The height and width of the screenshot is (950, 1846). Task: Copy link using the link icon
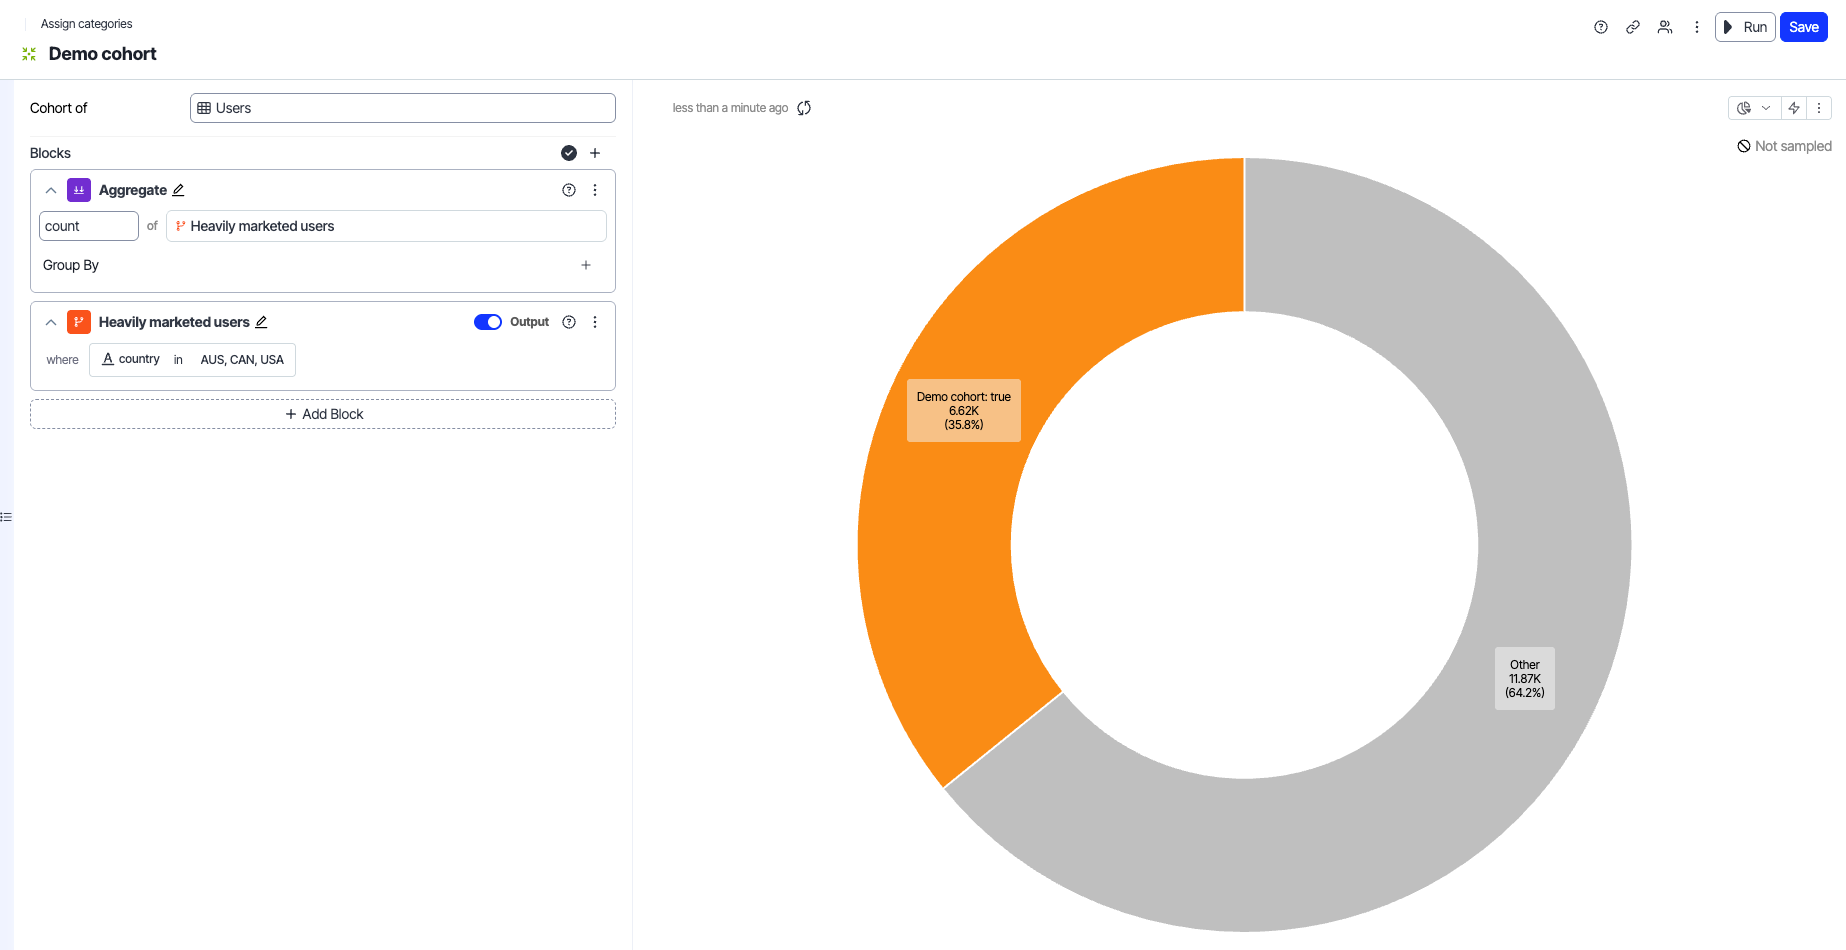coord(1633,27)
